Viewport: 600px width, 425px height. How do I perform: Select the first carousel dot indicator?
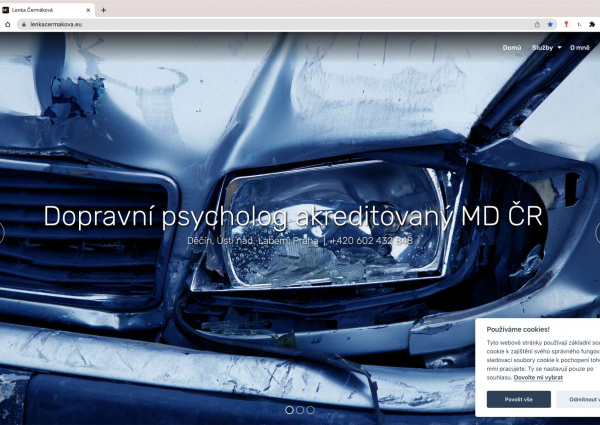(289, 410)
